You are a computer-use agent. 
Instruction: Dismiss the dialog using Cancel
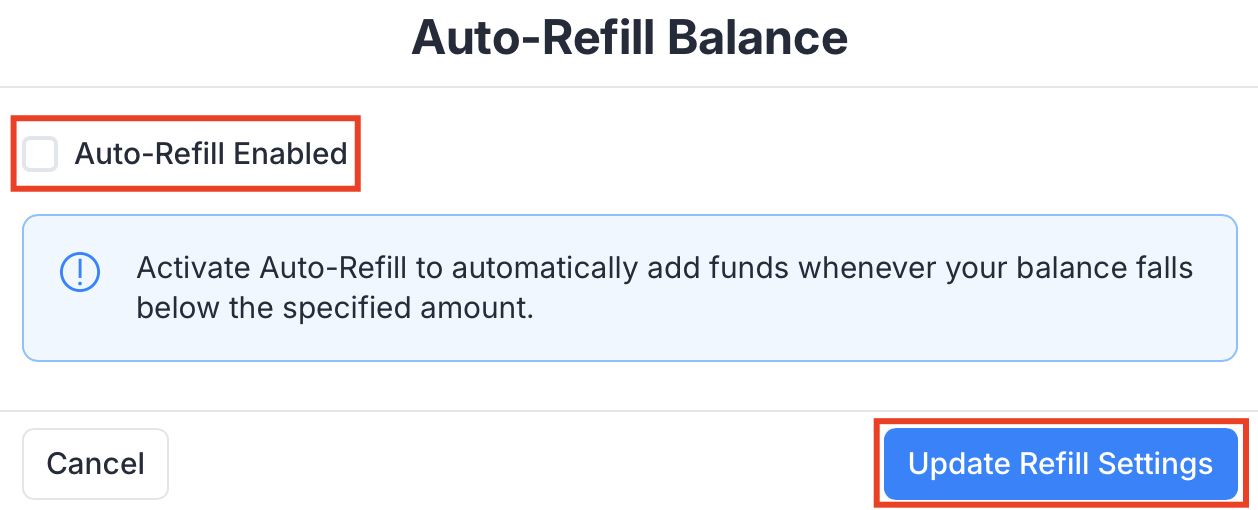pyautogui.click(x=95, y=464)
